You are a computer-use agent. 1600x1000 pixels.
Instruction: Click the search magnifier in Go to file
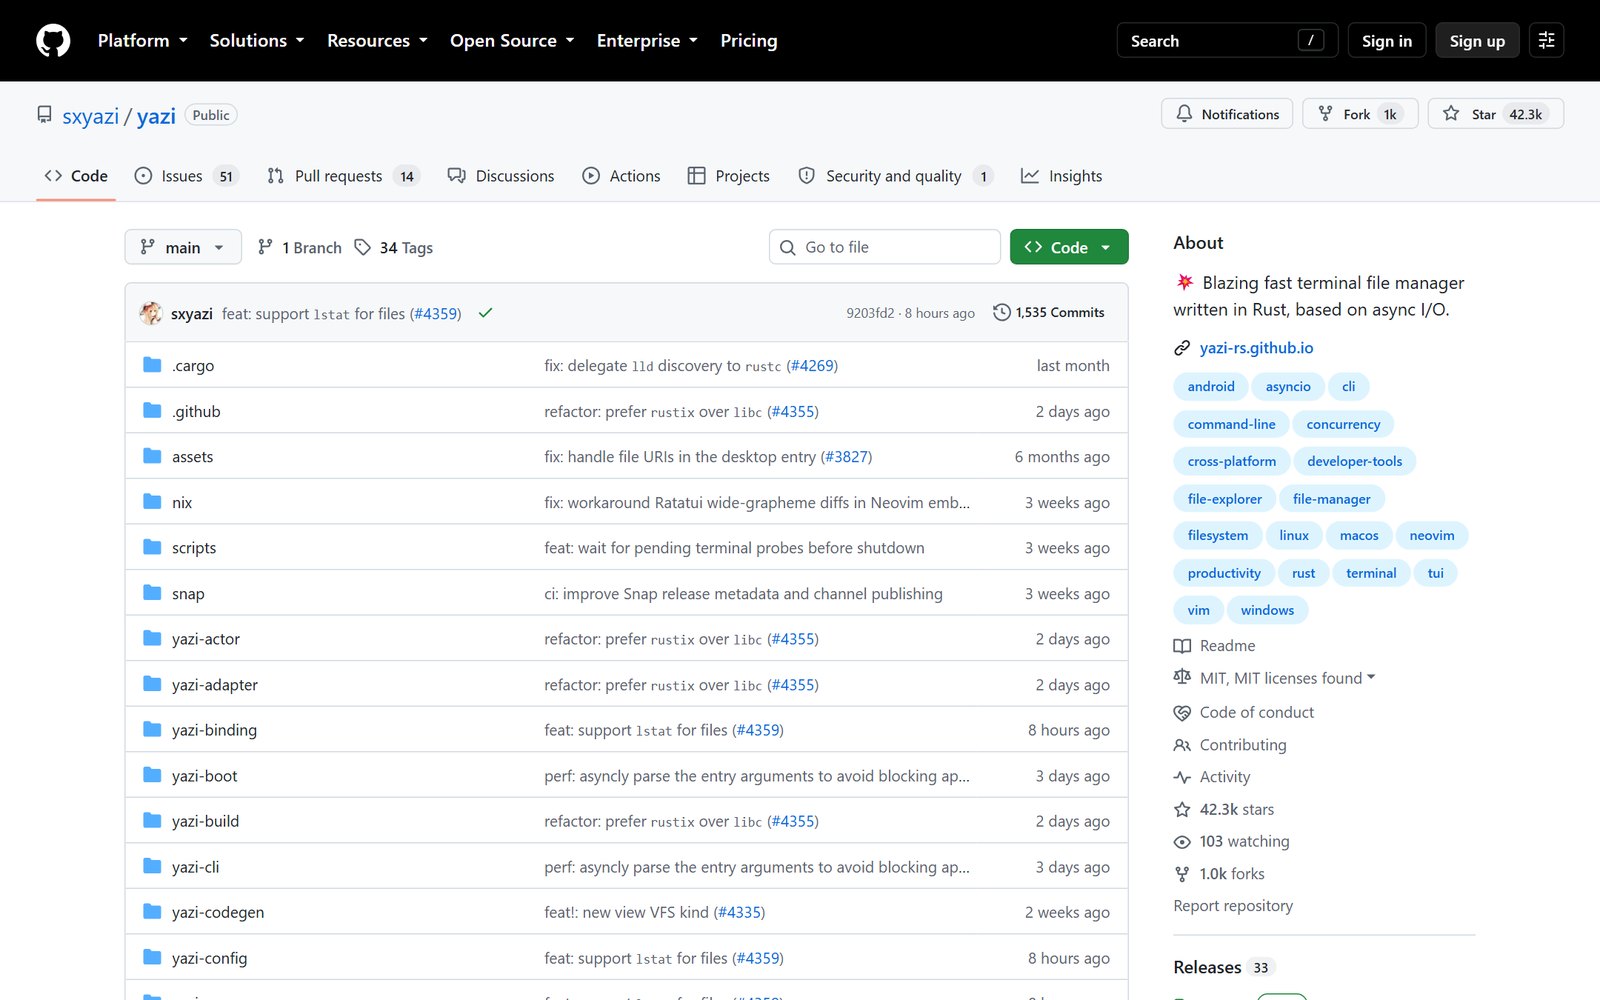click(x=788, y=247)
